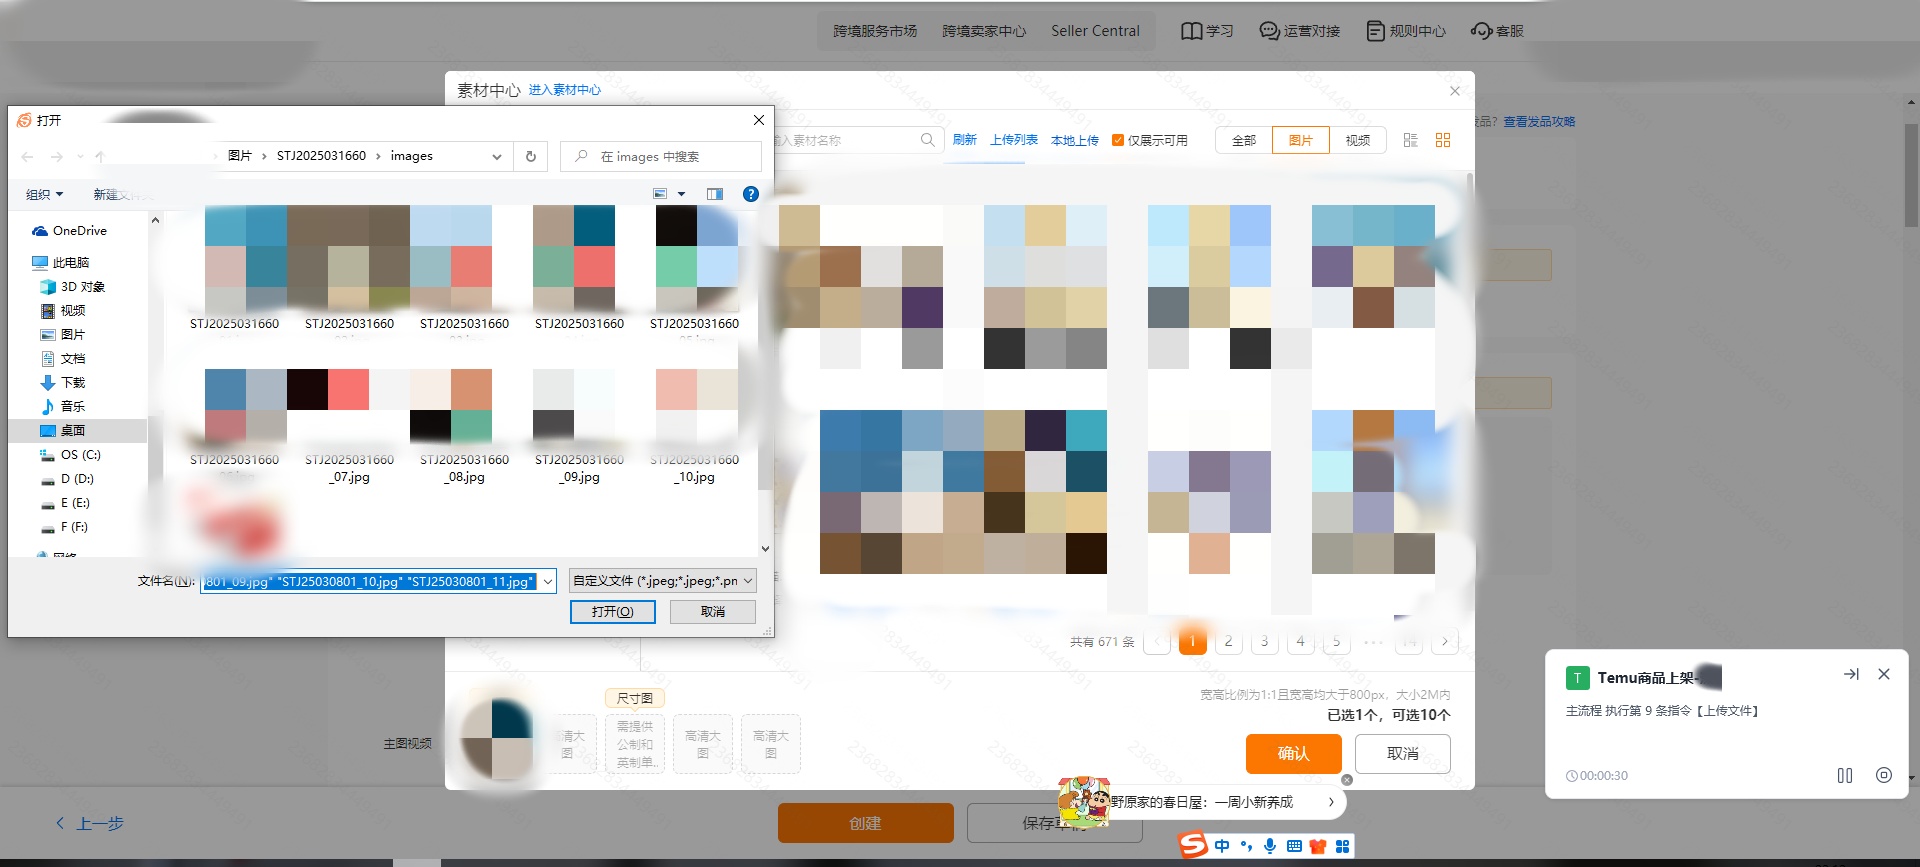Open the 组织 menu

tap(44, 194)
